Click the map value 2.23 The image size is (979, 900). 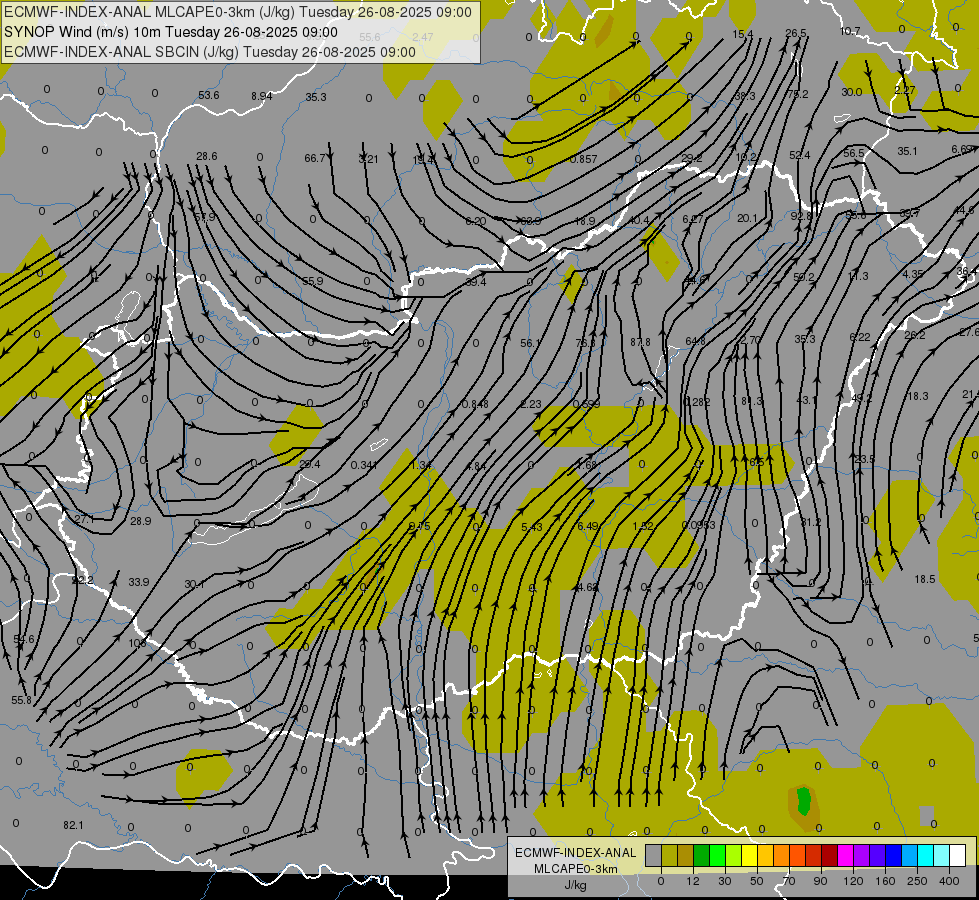pos(531,404)
